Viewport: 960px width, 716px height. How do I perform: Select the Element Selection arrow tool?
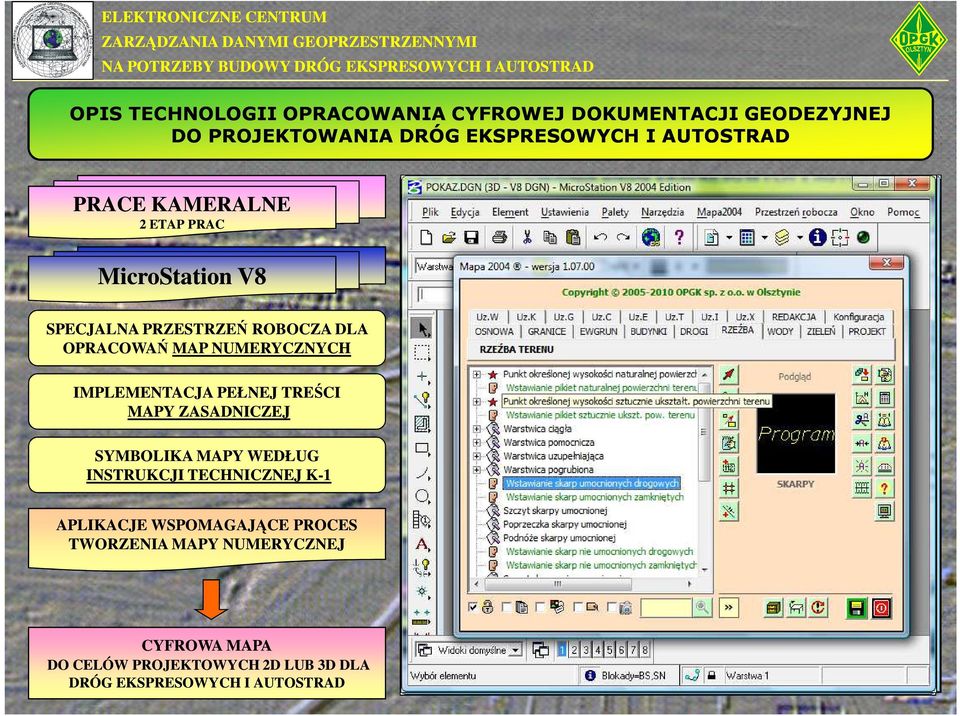click(422, 330)
